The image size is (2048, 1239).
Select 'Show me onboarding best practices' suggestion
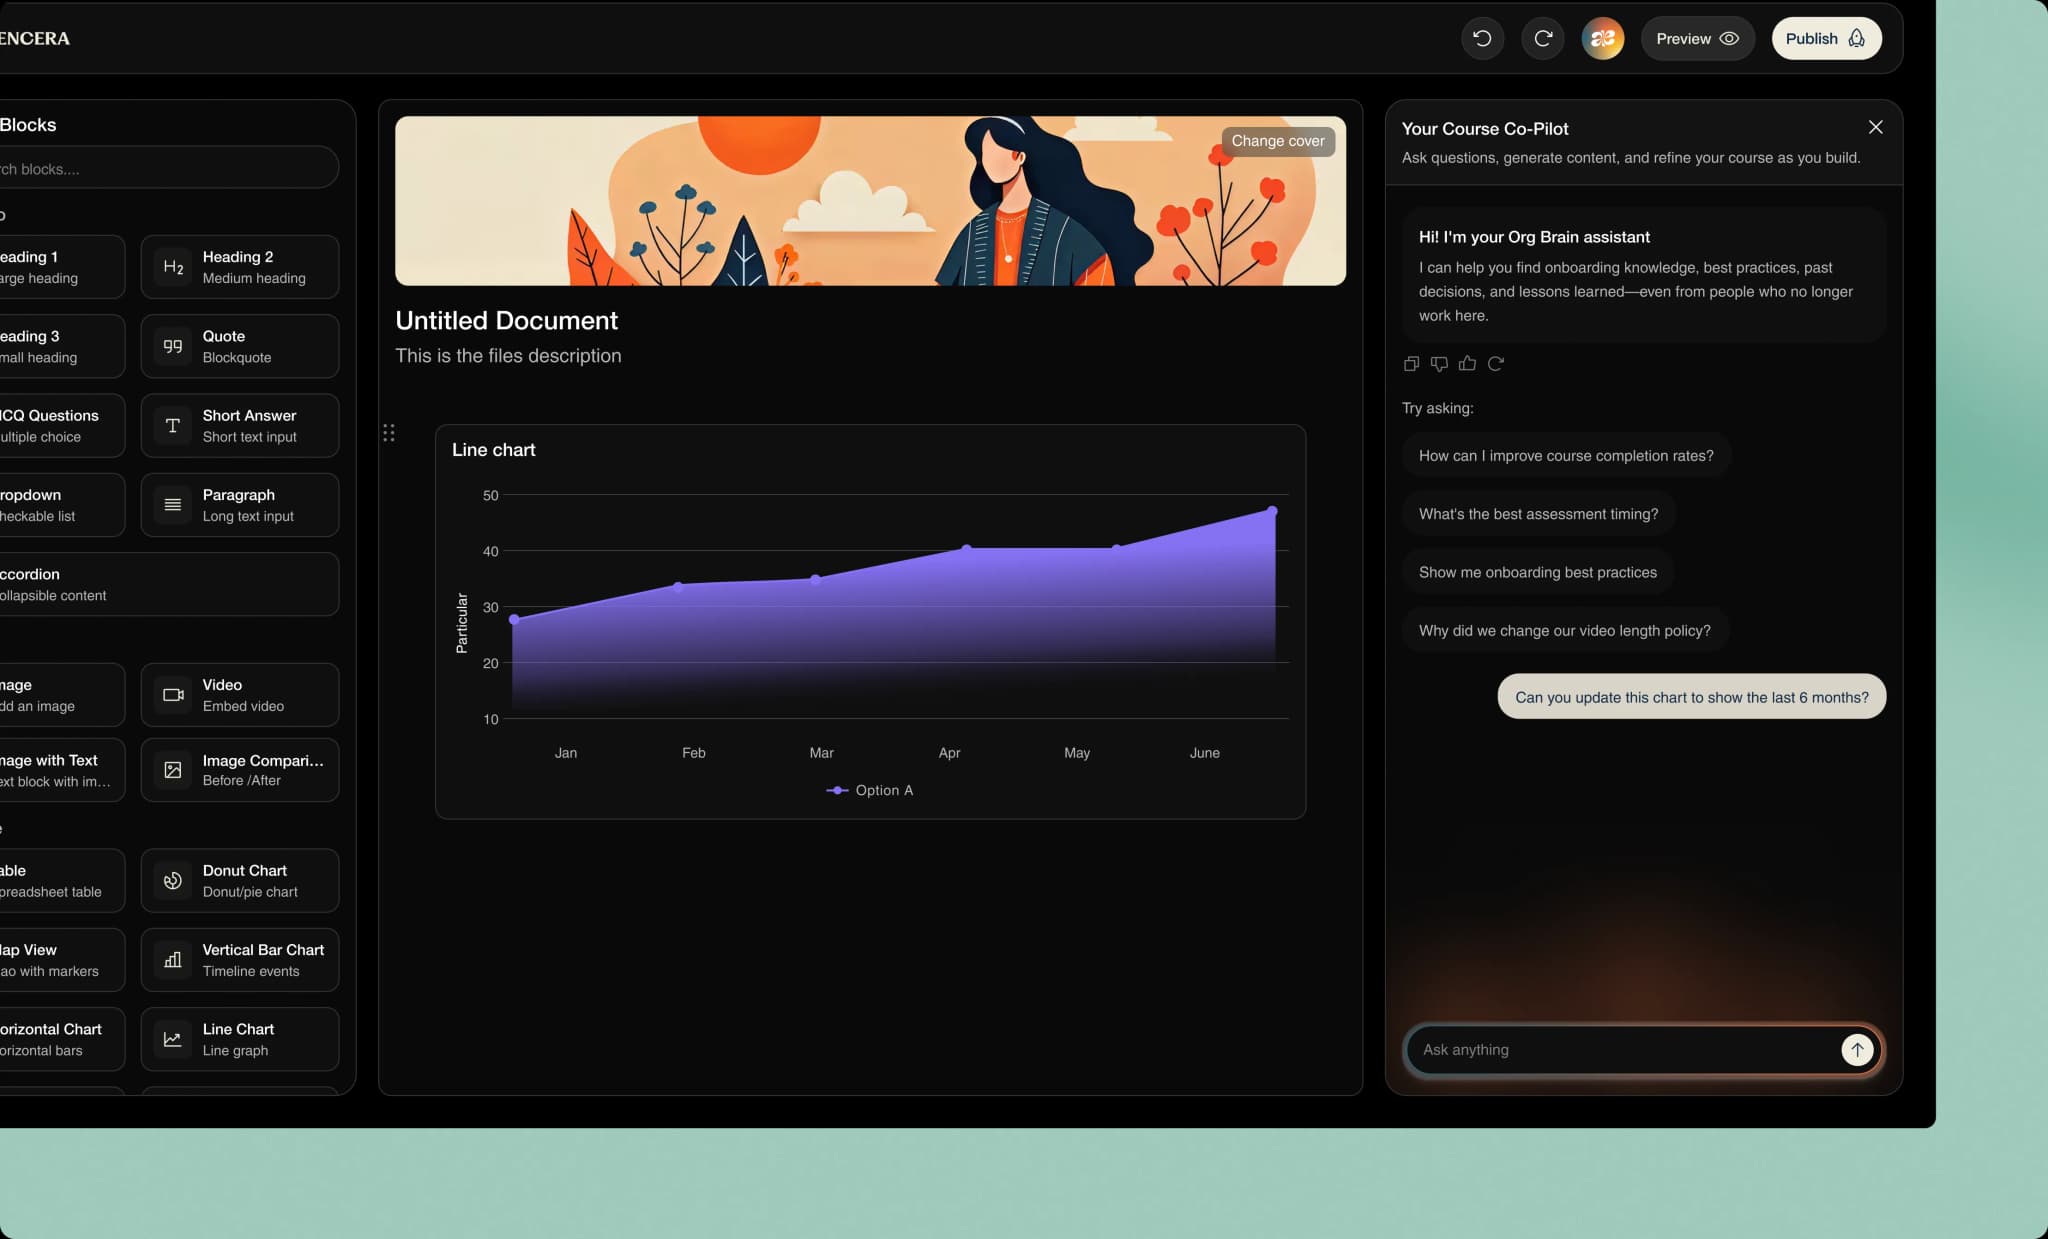[x=1537, y=572]
